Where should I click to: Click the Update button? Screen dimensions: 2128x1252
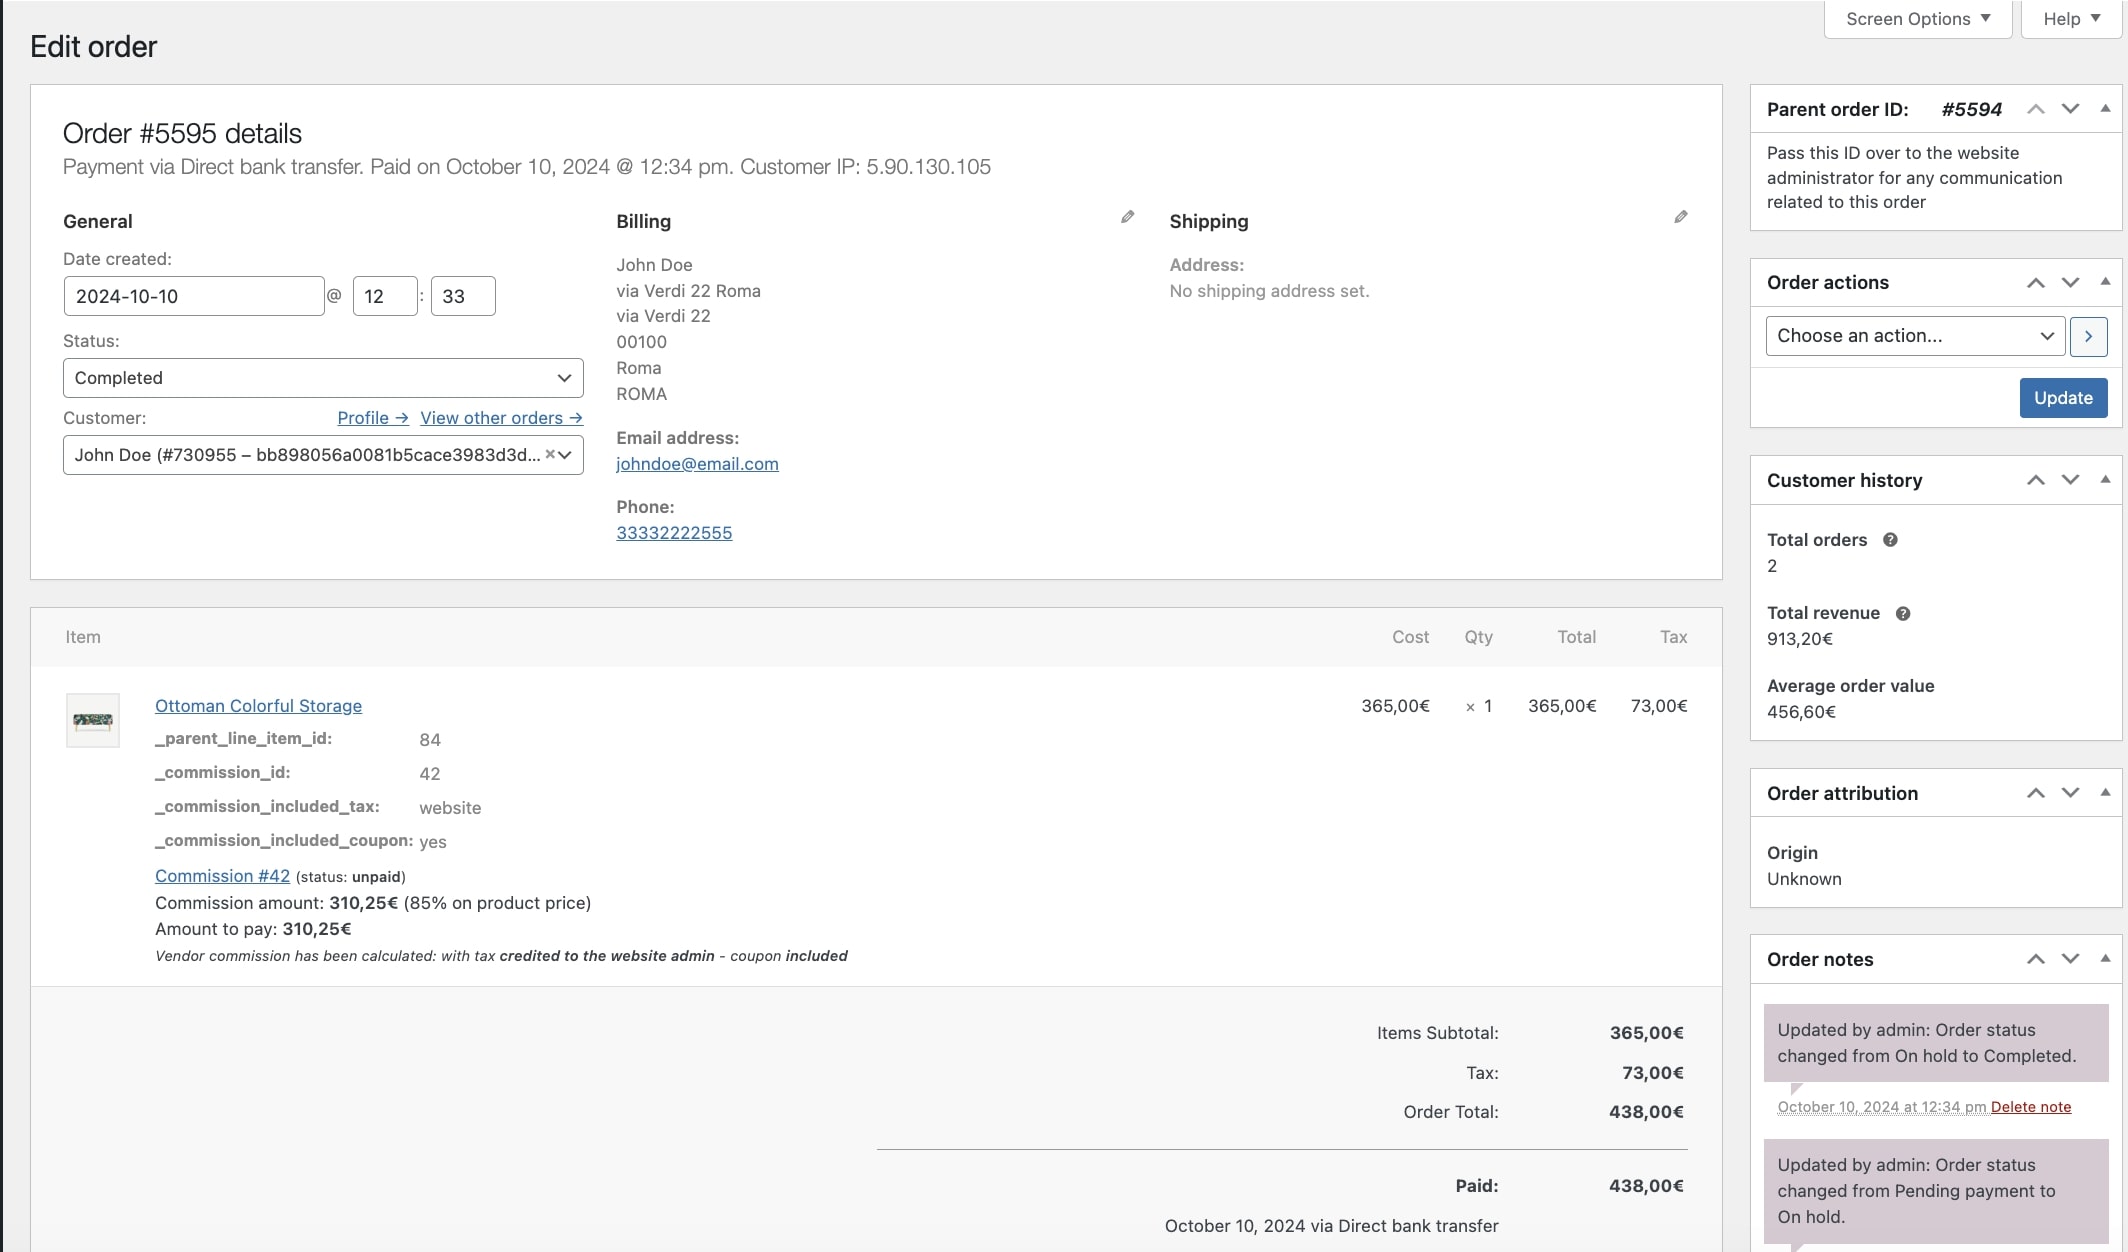pyautogui.click(x=2063, y=398)
